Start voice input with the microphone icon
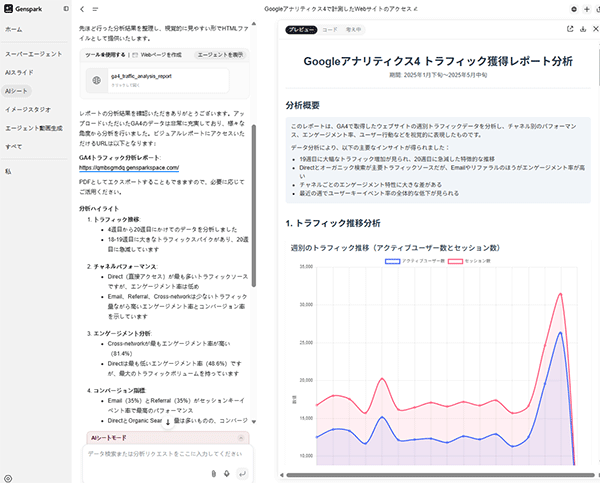Image resolution: width=600 pixels, height=483 pixels. (227, 474)
